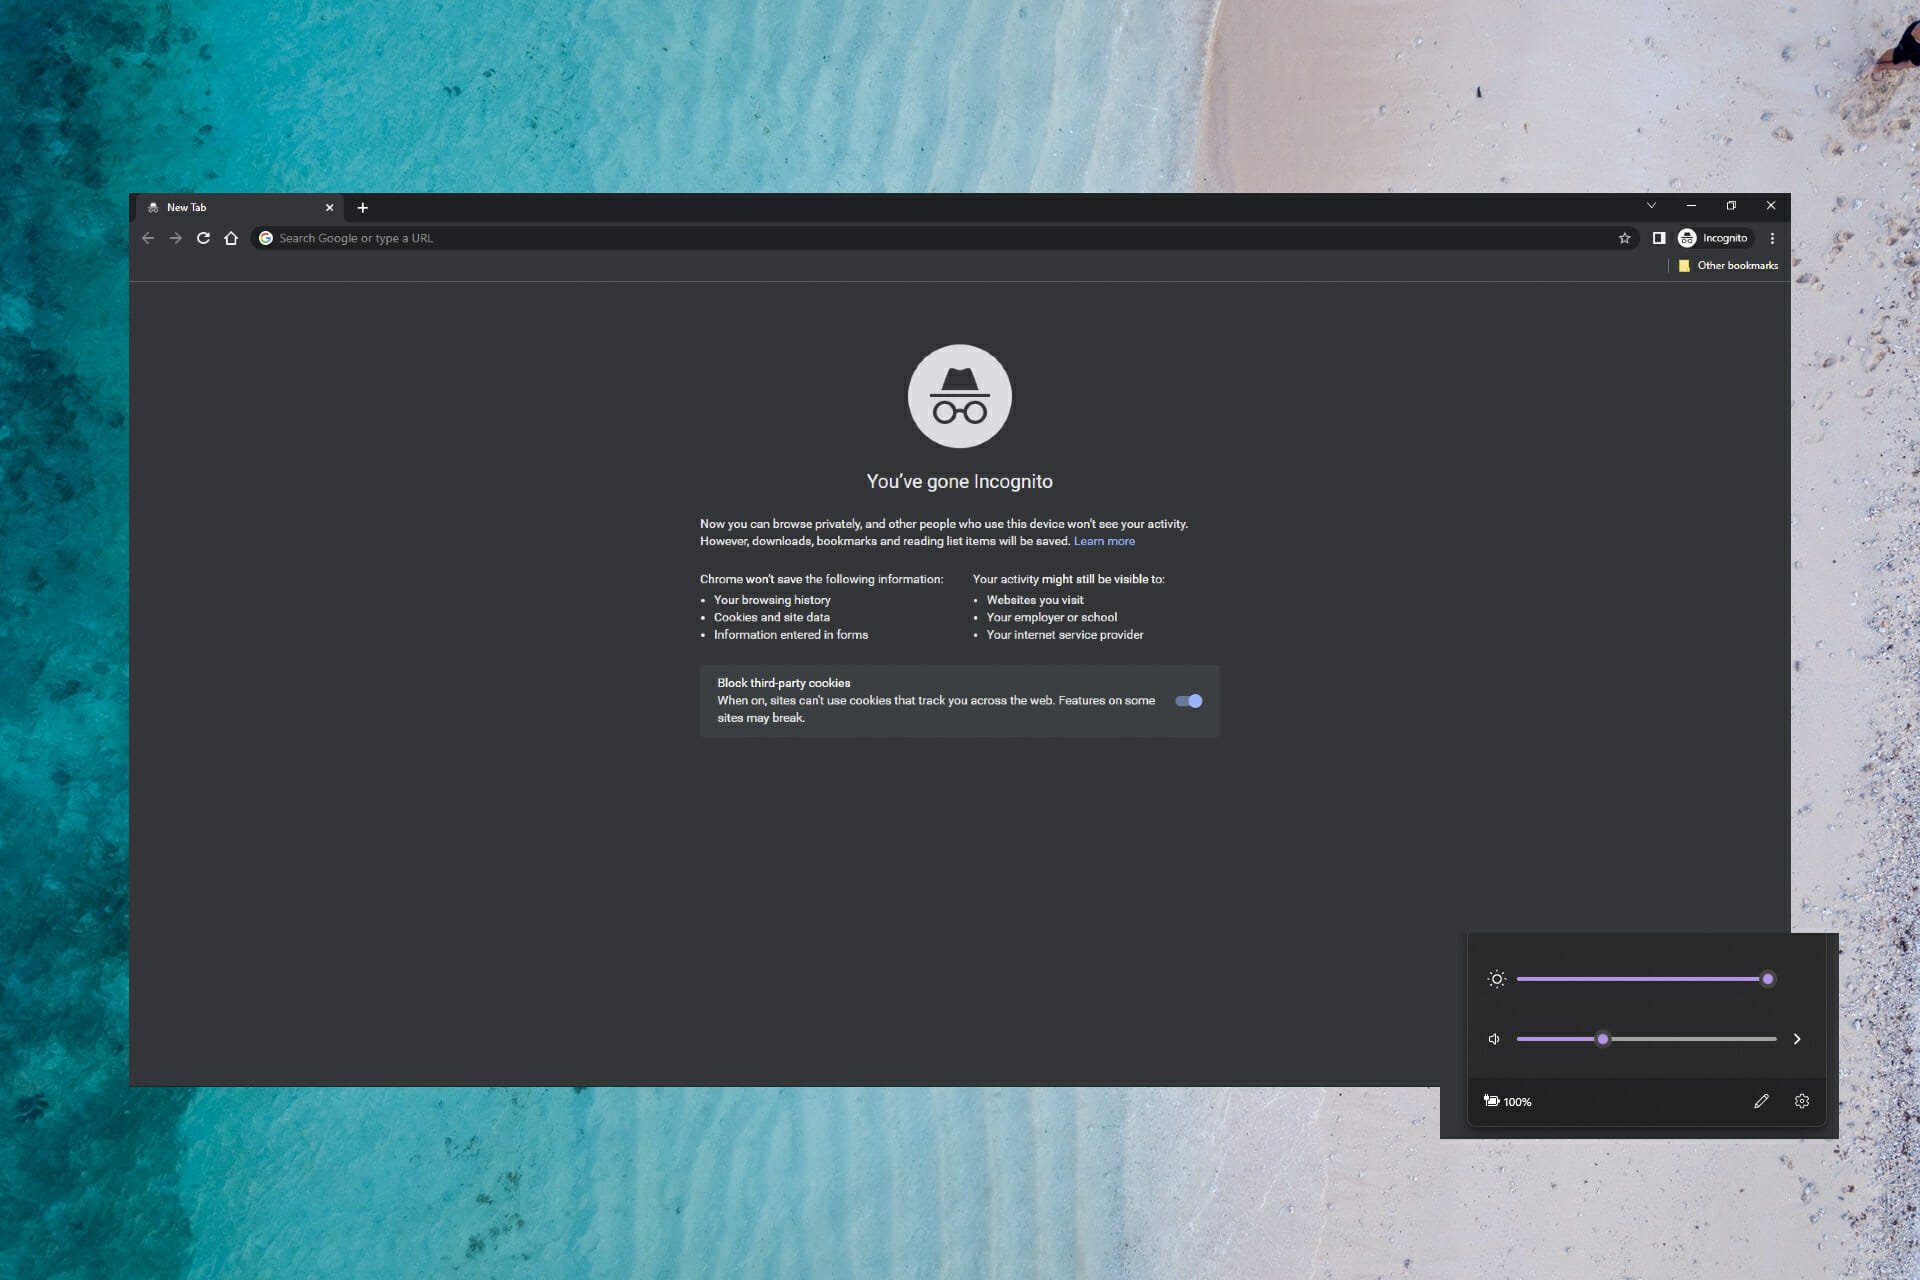Click the battery 100% indicator
Image resolution: width=1920 pixels, height=1280 pixels.
click(1508, 1101)
